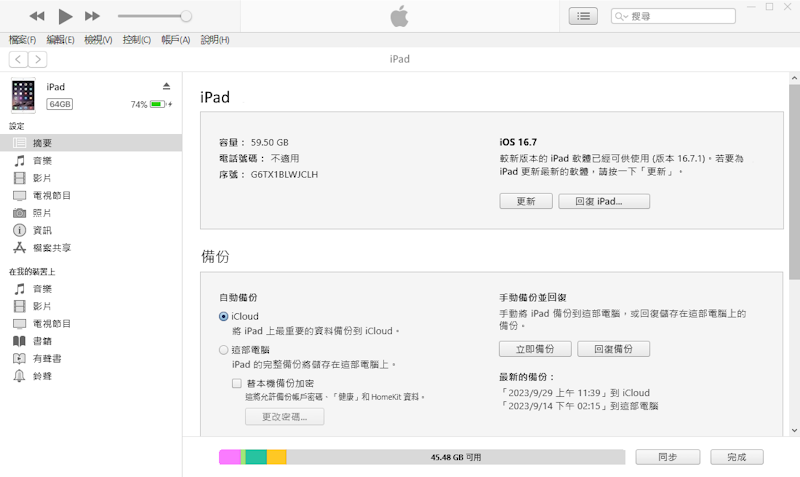
Task: Click the 2023/9/29 iCloud backup entry
Action: tap(574, 393)
